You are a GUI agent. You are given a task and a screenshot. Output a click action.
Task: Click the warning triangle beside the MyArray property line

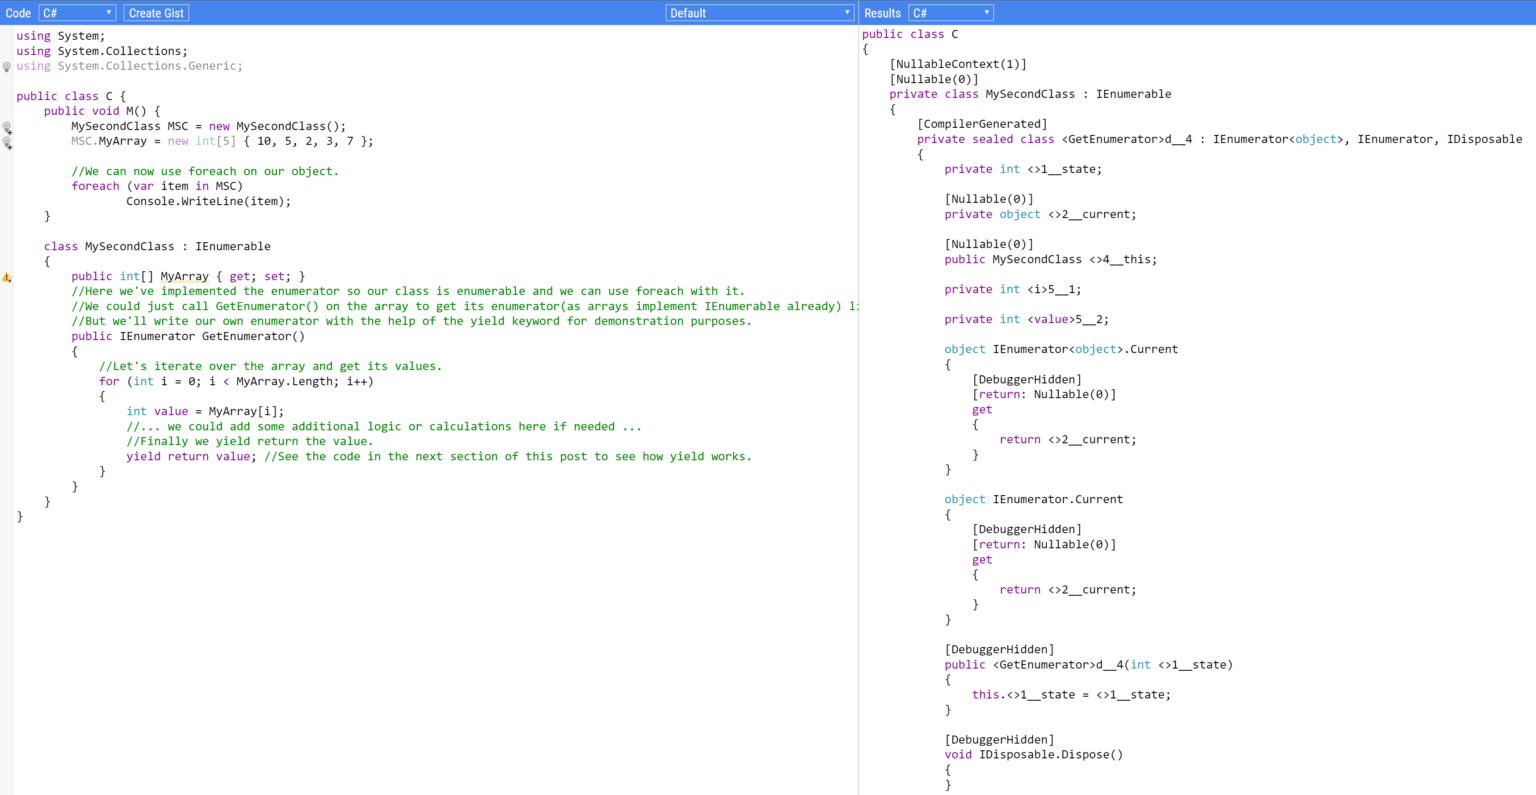(5, 278)
